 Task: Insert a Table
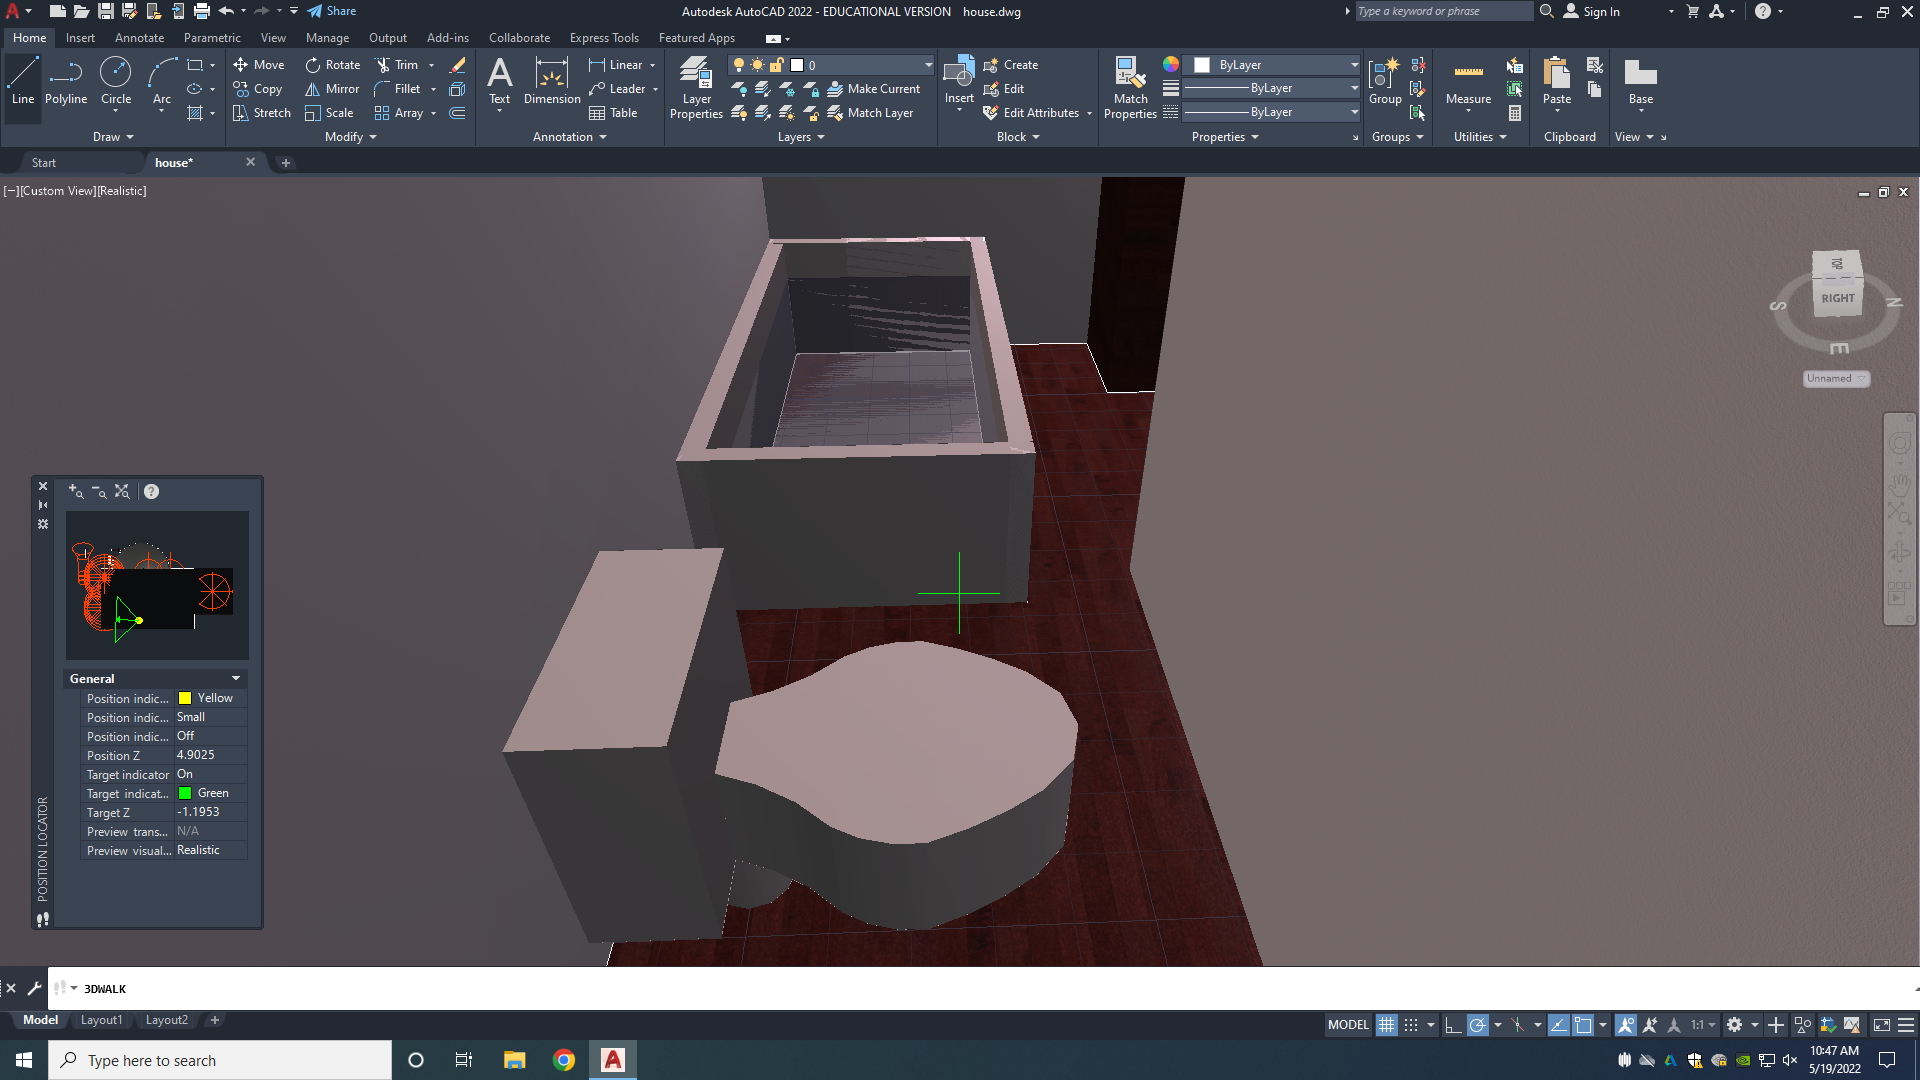click(x=613, y=113)
